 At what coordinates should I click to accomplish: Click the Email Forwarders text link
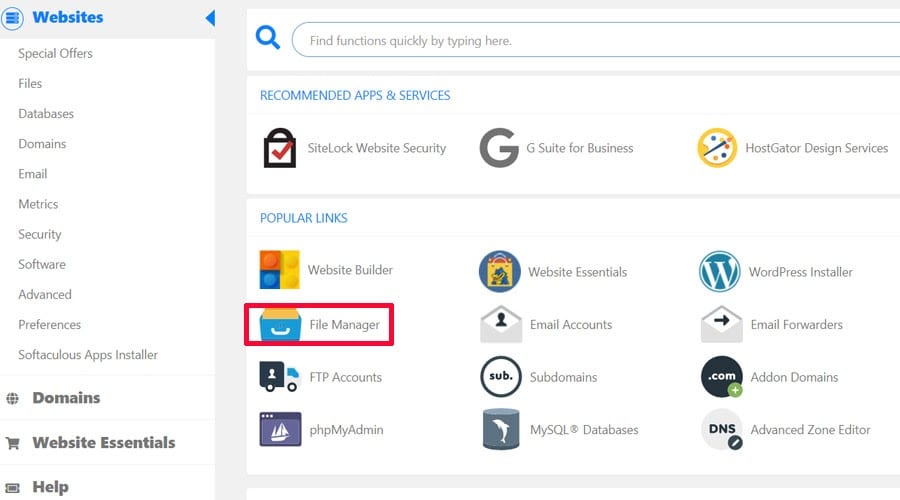pyautogui.click(x=797, y=324)
